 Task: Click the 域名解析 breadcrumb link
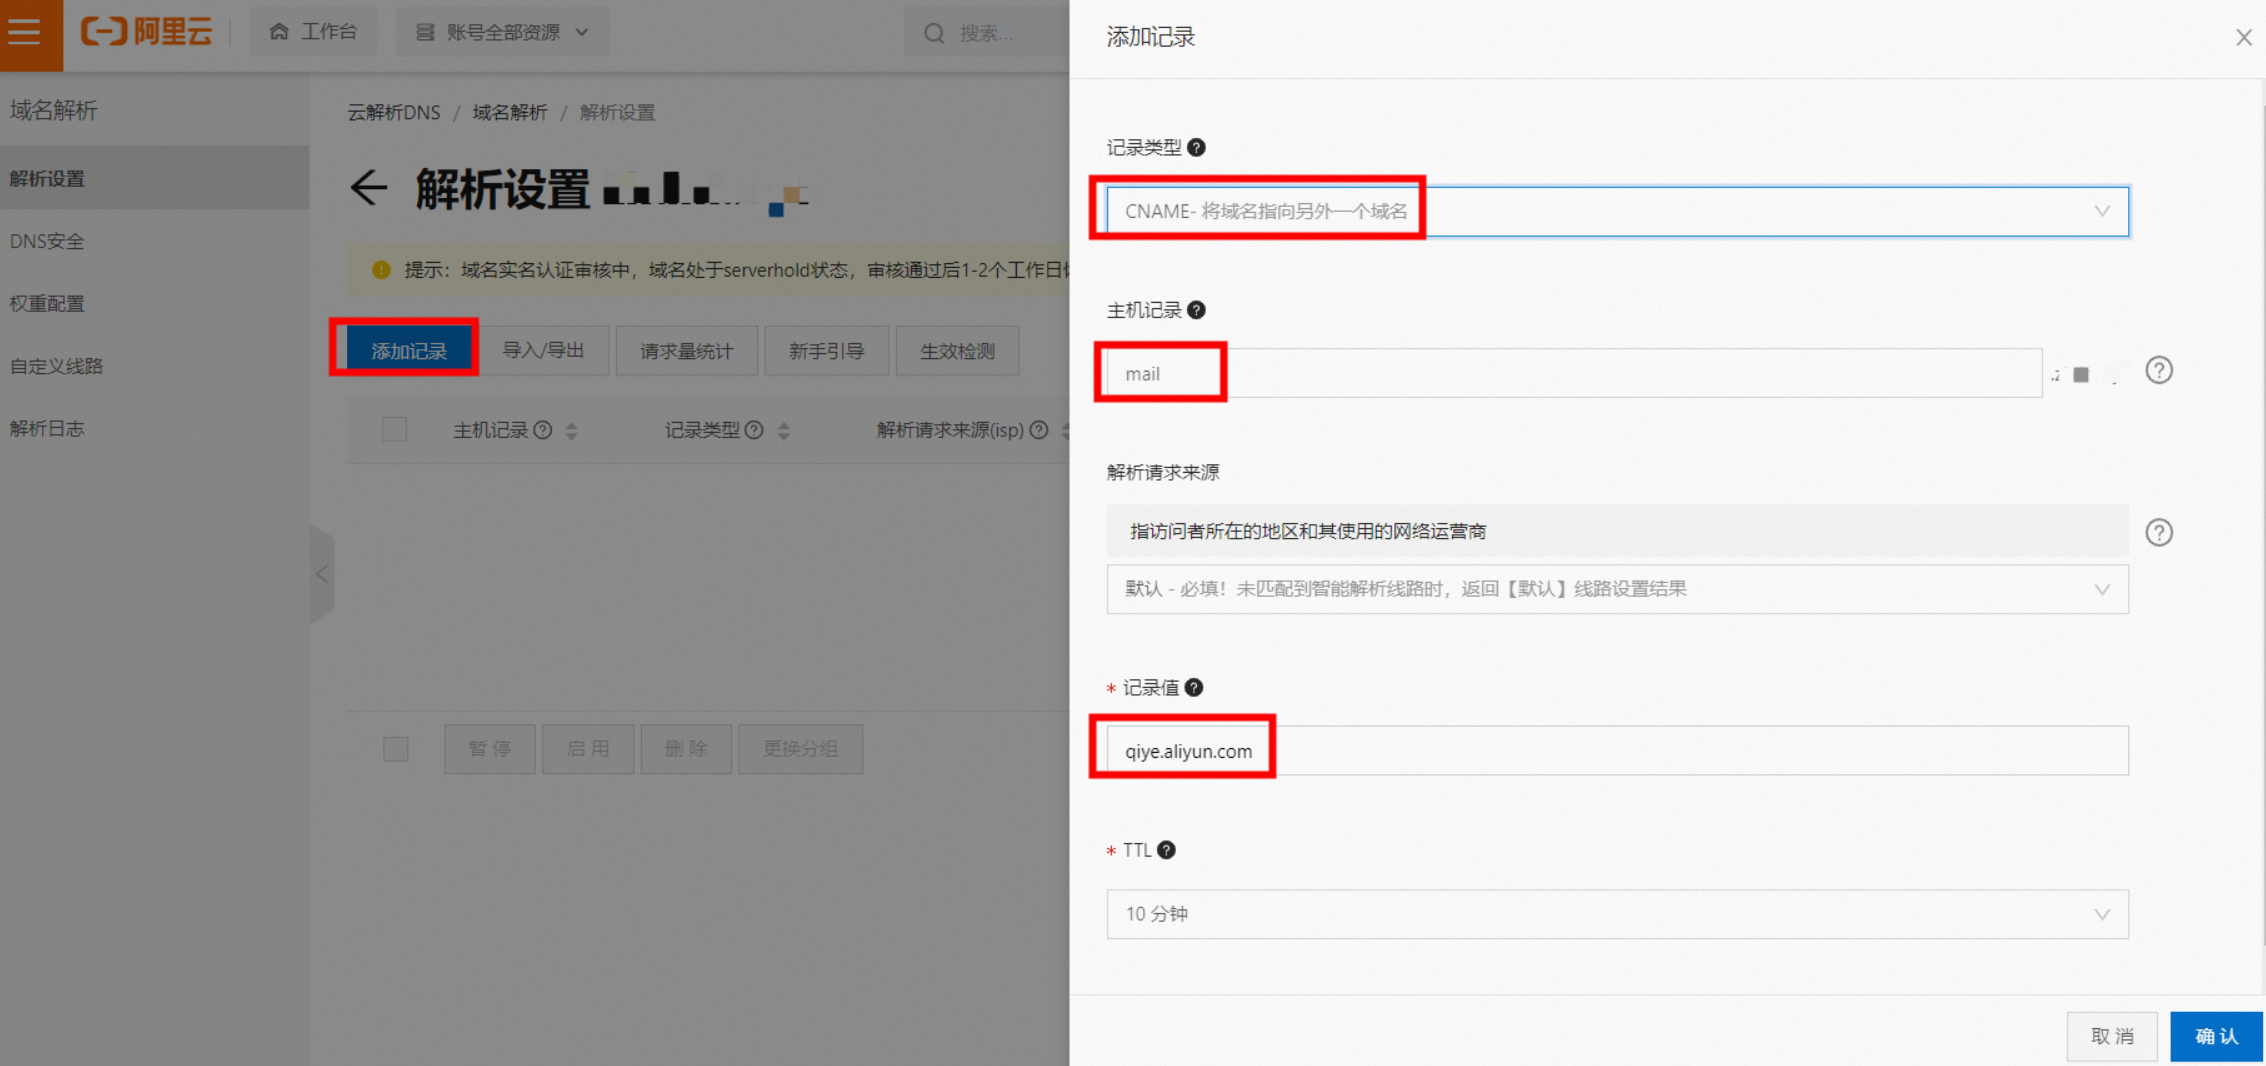509,112
